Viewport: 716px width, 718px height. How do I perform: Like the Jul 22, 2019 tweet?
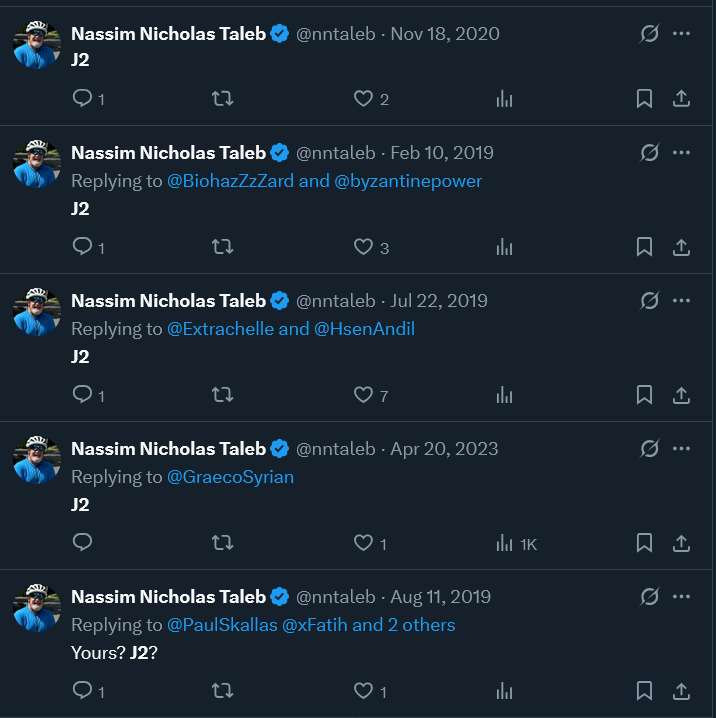tap(364, 394)
